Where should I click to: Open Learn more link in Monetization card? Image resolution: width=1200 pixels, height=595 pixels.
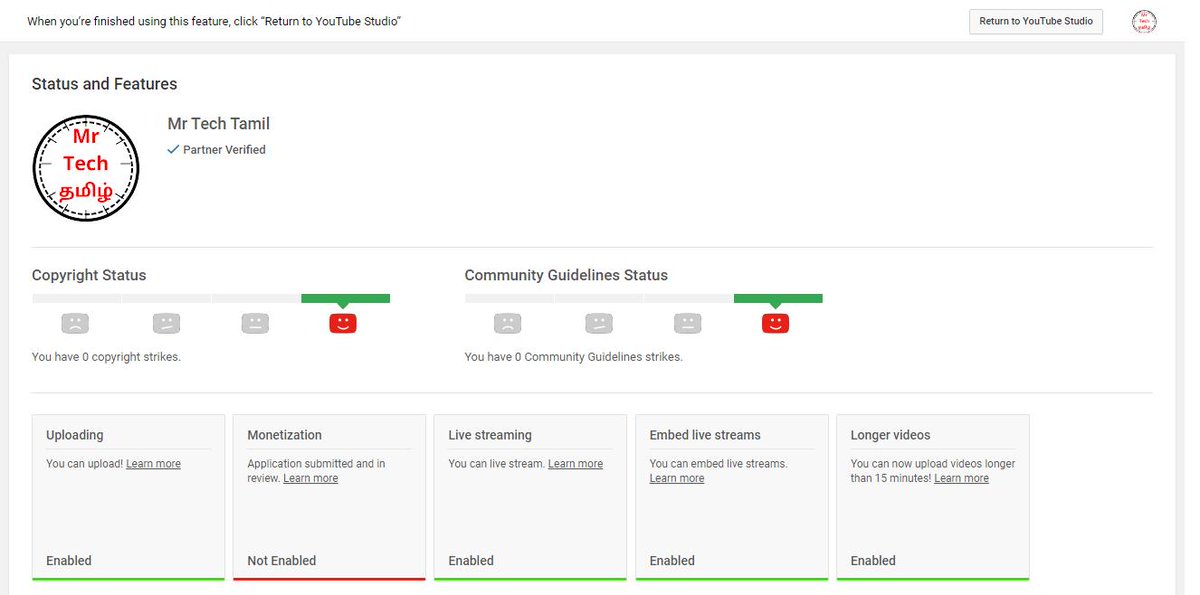coord(311,478)
